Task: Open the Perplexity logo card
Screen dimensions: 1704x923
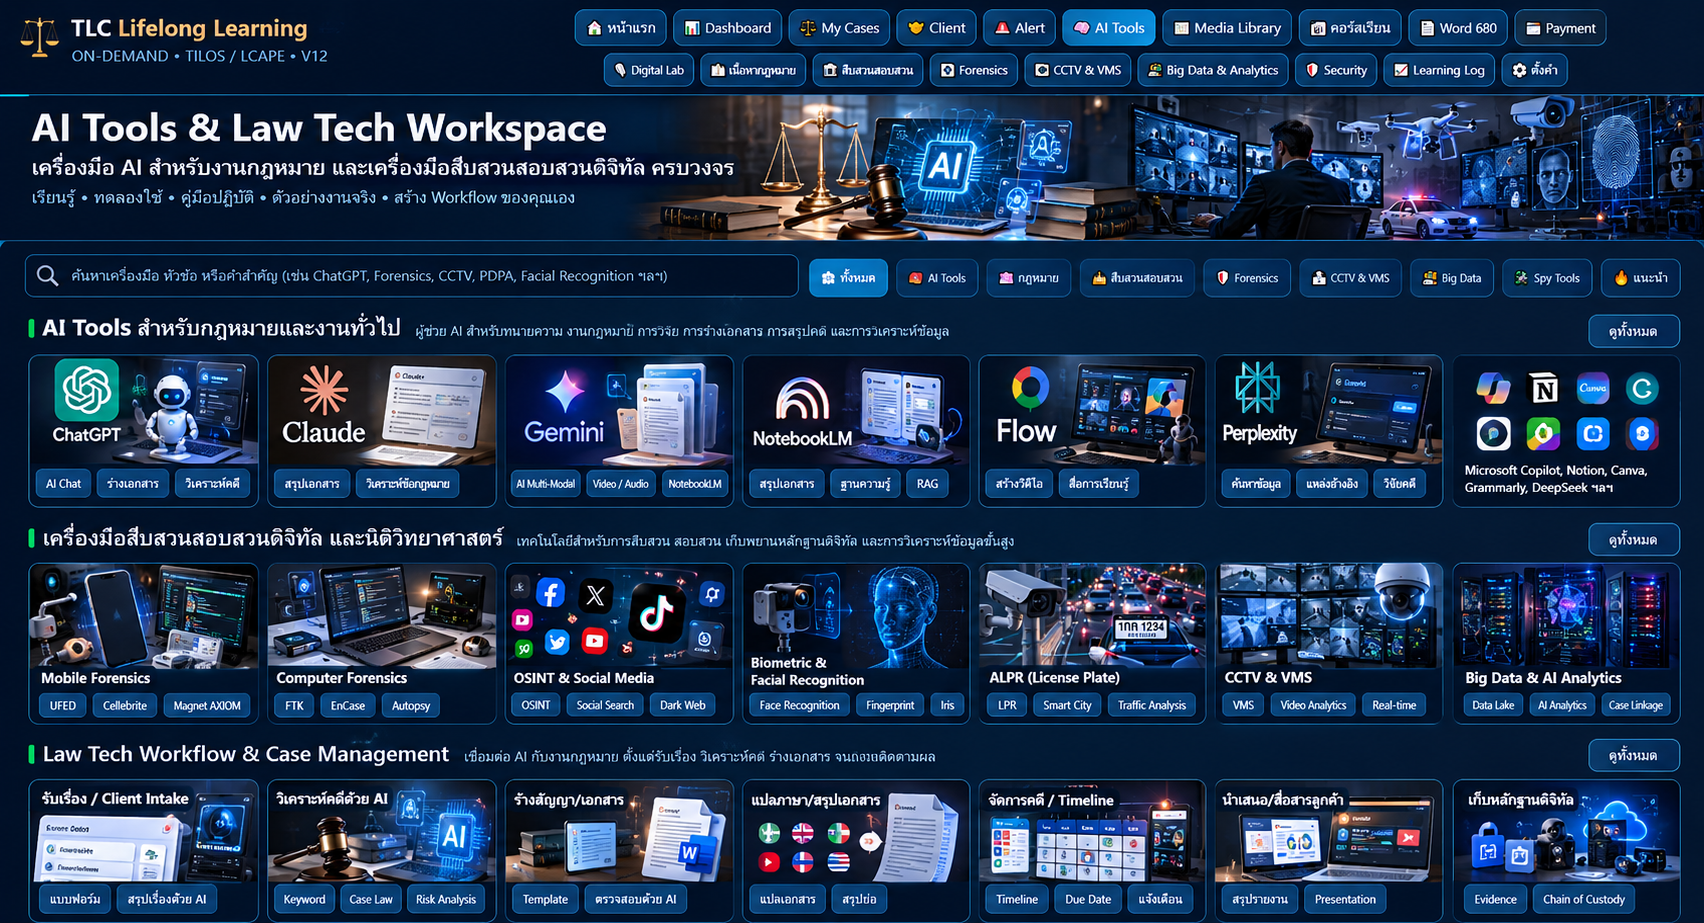Action: tap(1257, 389)
